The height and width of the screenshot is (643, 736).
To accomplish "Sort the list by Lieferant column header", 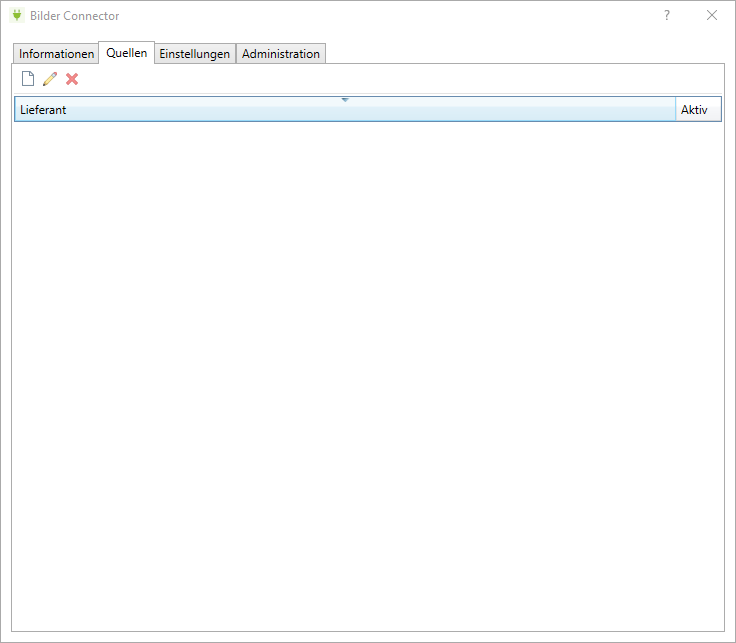I will 300,110.
